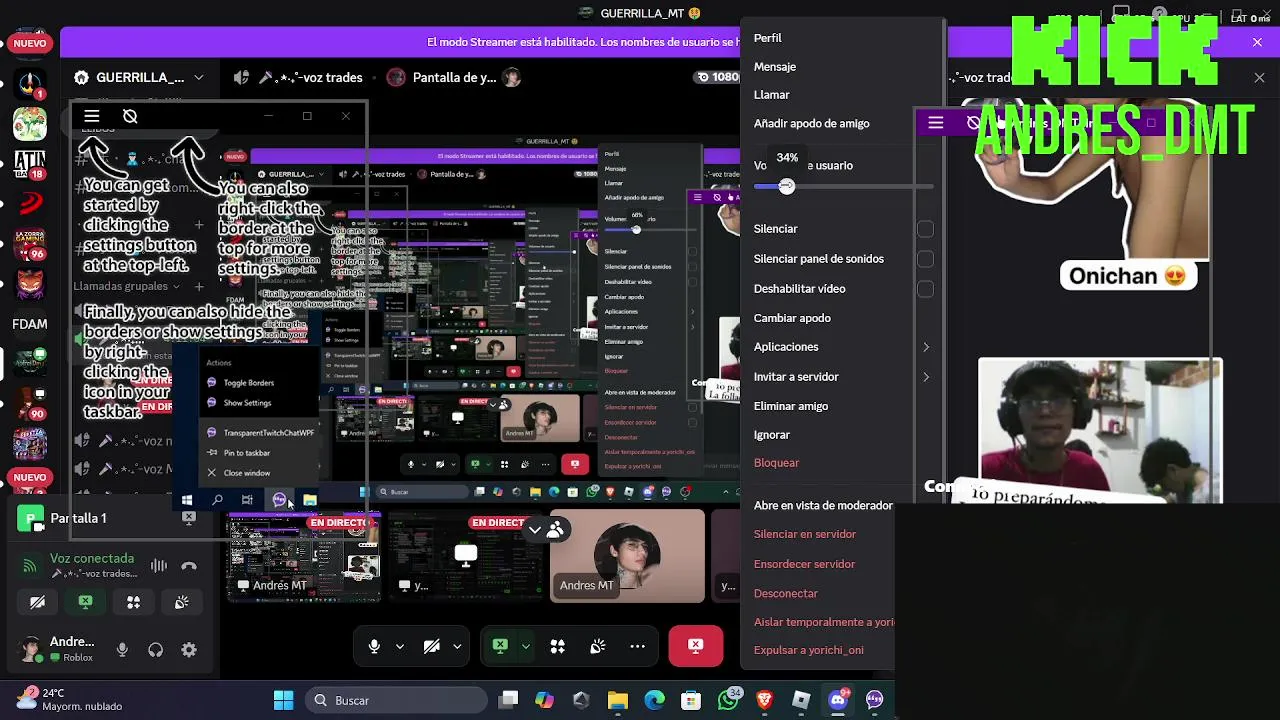Toggle Silenciar panel de sonidos checkbox
This screenshot has height=720, width=1280.
click(x=925, y=259)
